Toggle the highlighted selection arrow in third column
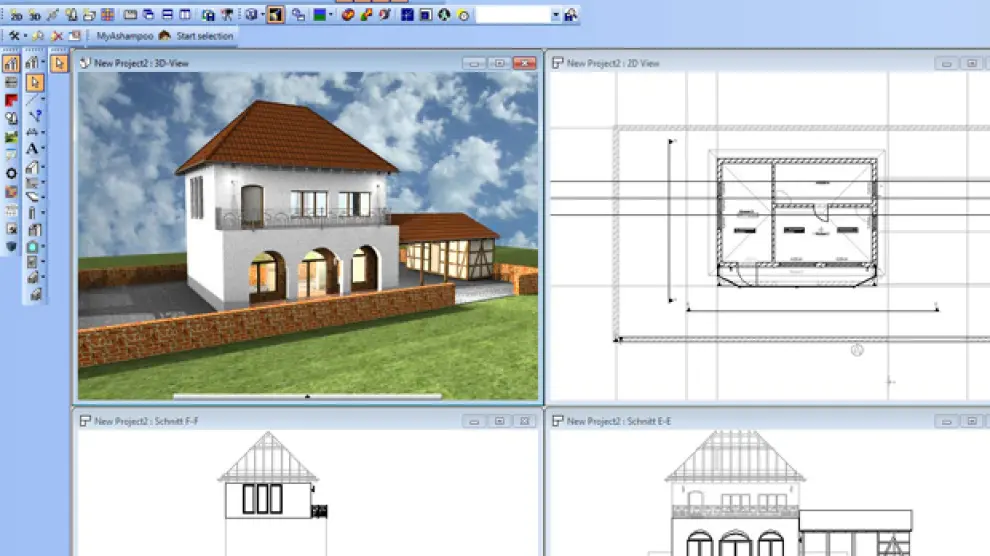Screen dimensions: 990x556 click(59, 64)
